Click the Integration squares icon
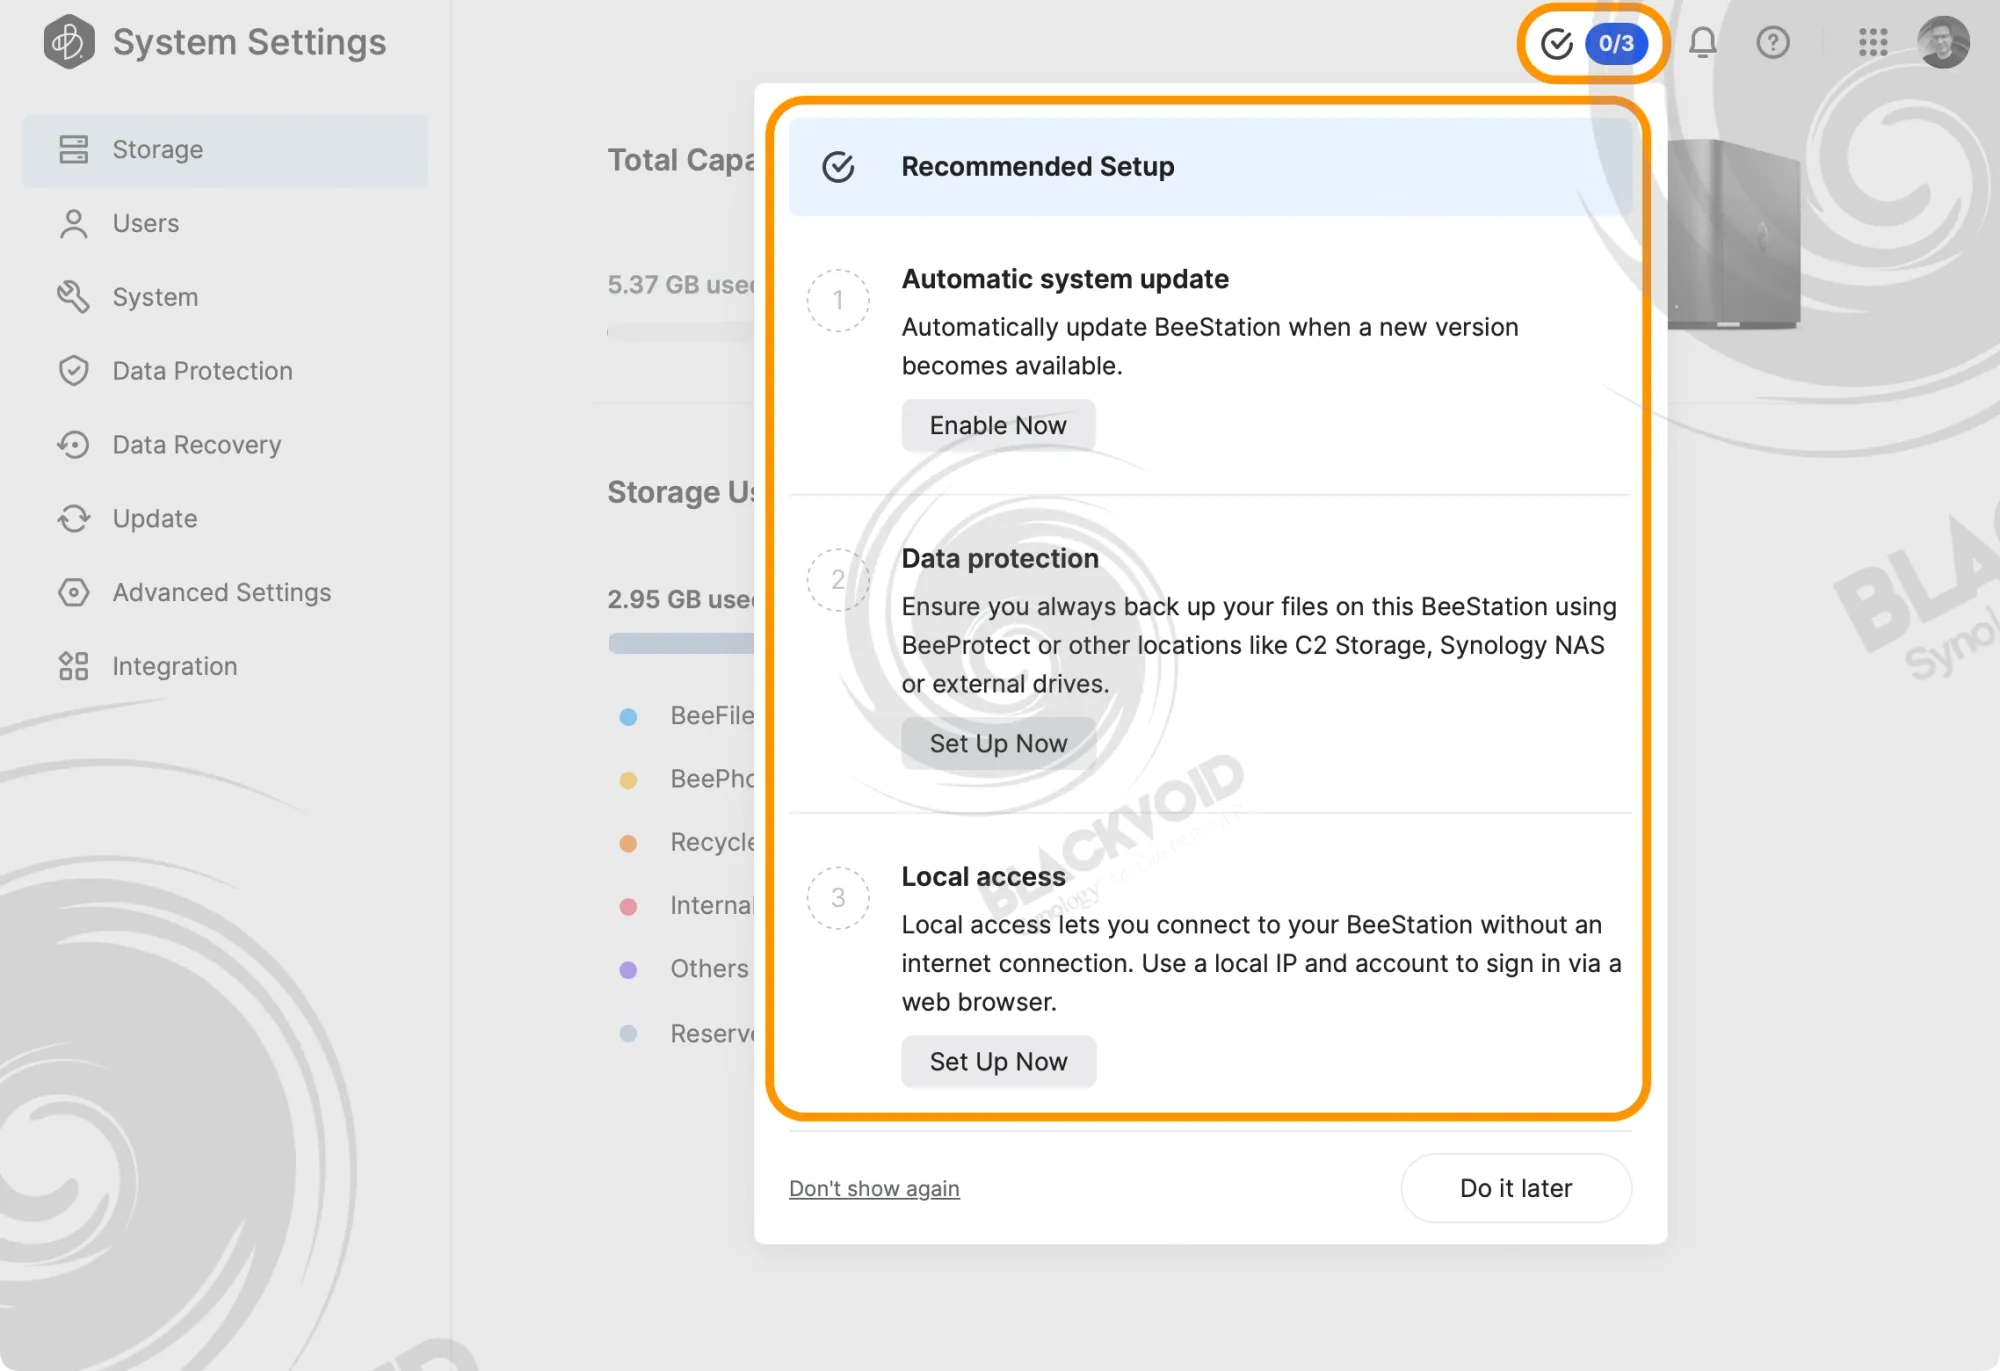This screenshot has height=1371, width=2000. tap(73, 666)
